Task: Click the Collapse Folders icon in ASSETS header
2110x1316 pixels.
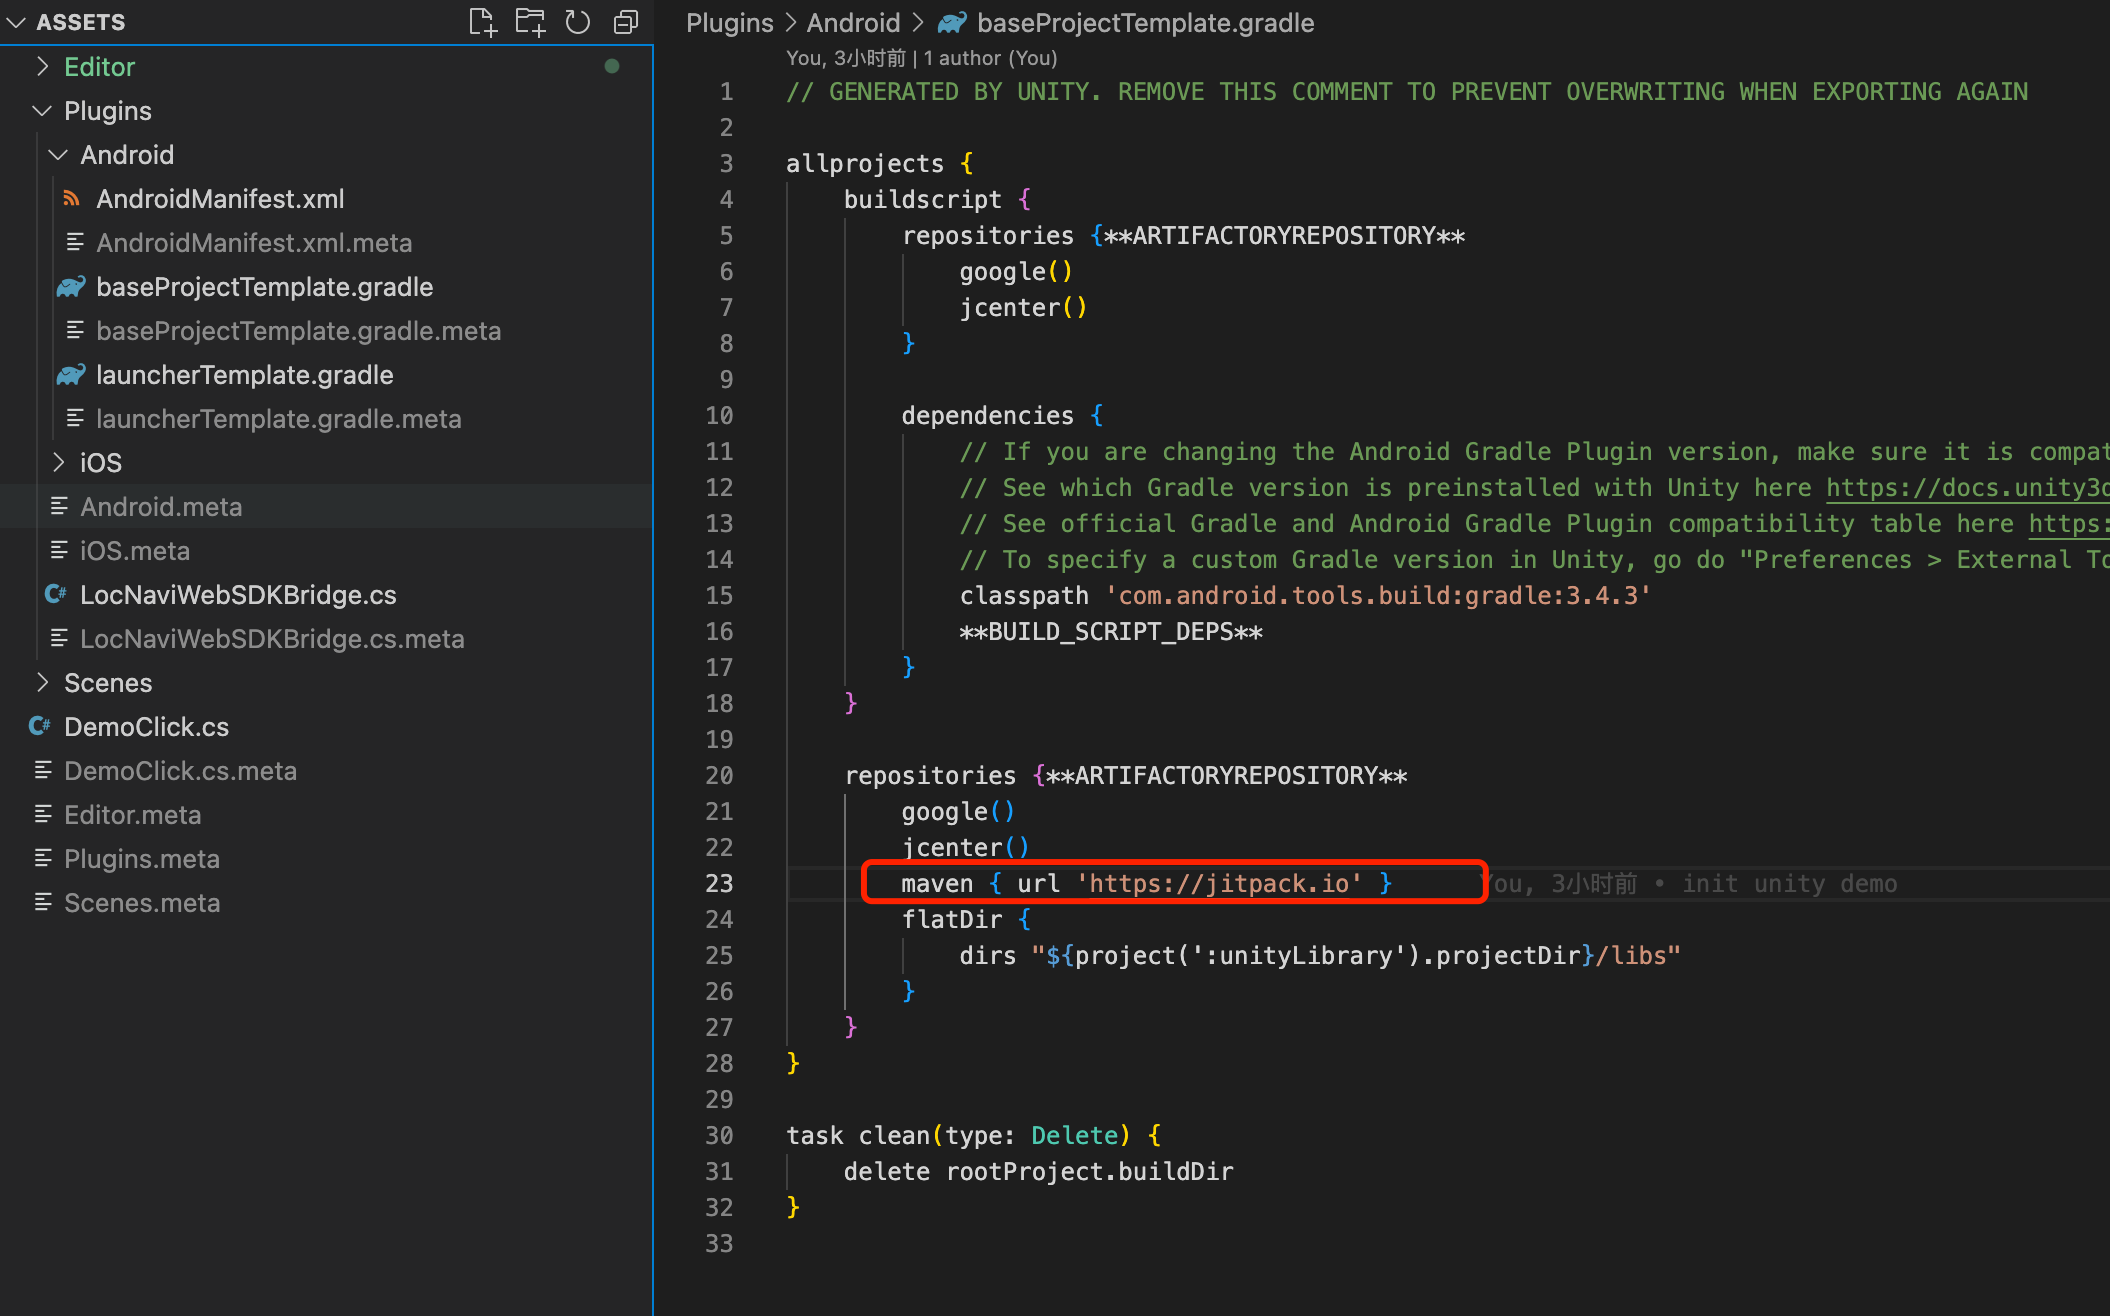Action: click(626, 21)
